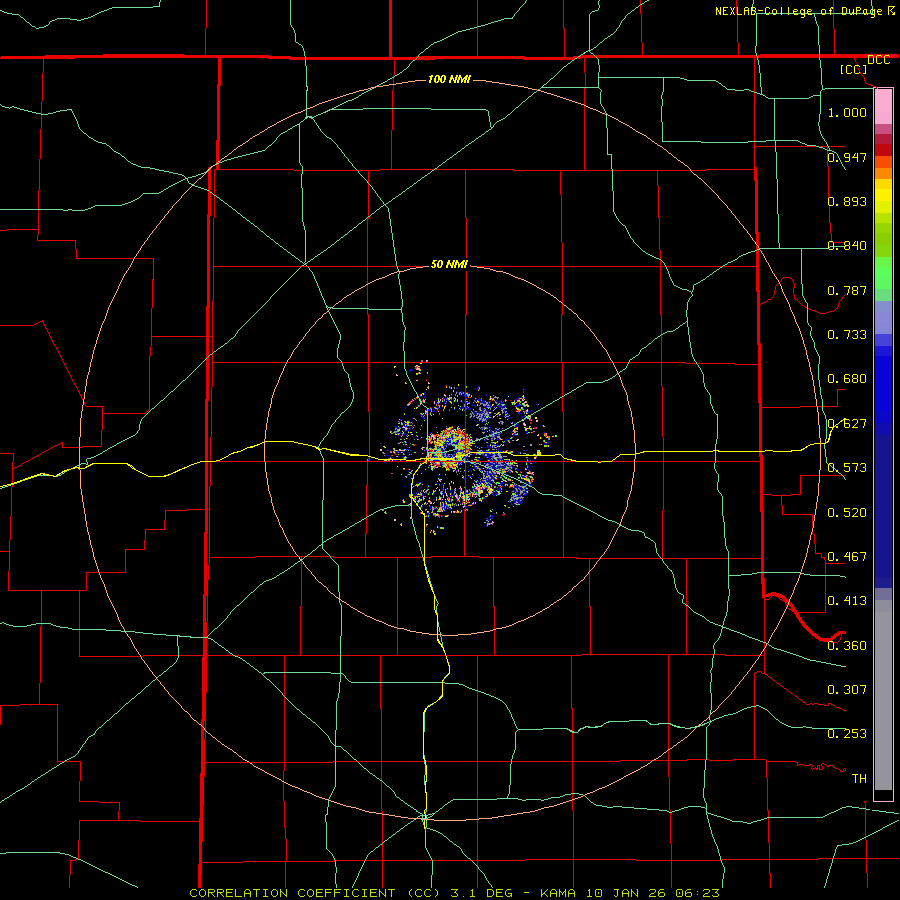Select the 0.360 legend value

pyautogui.click(x=847, y=645)
